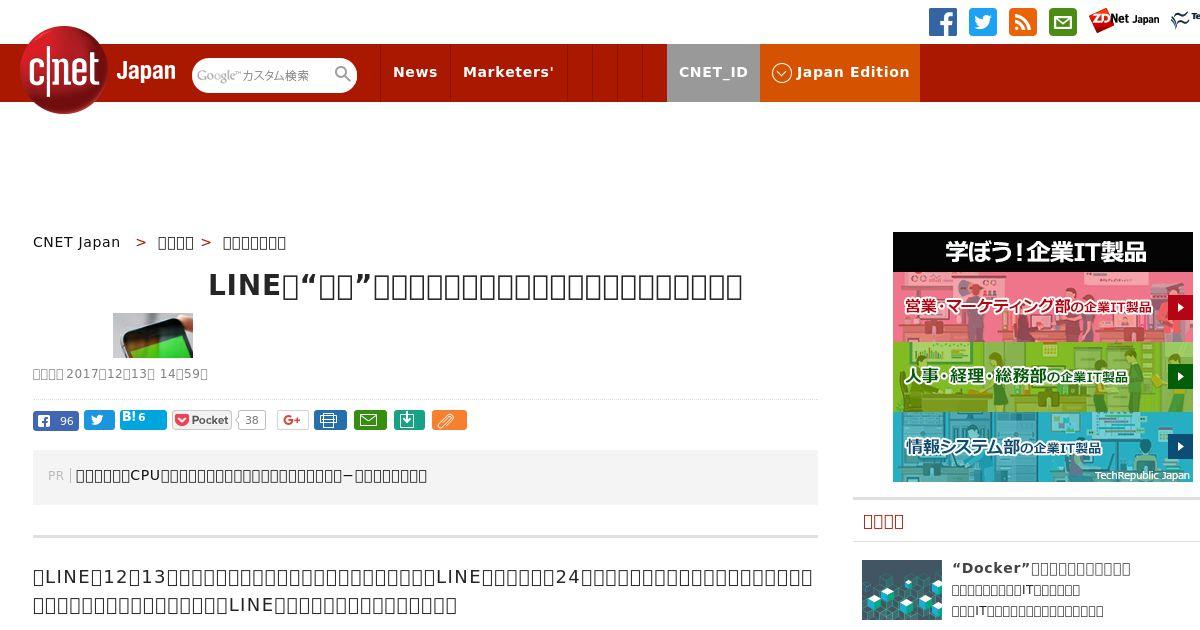Open the Marketers' menu
This screenshot has width=1200, height=630.
pyautogui.click(x=508, y=72)
